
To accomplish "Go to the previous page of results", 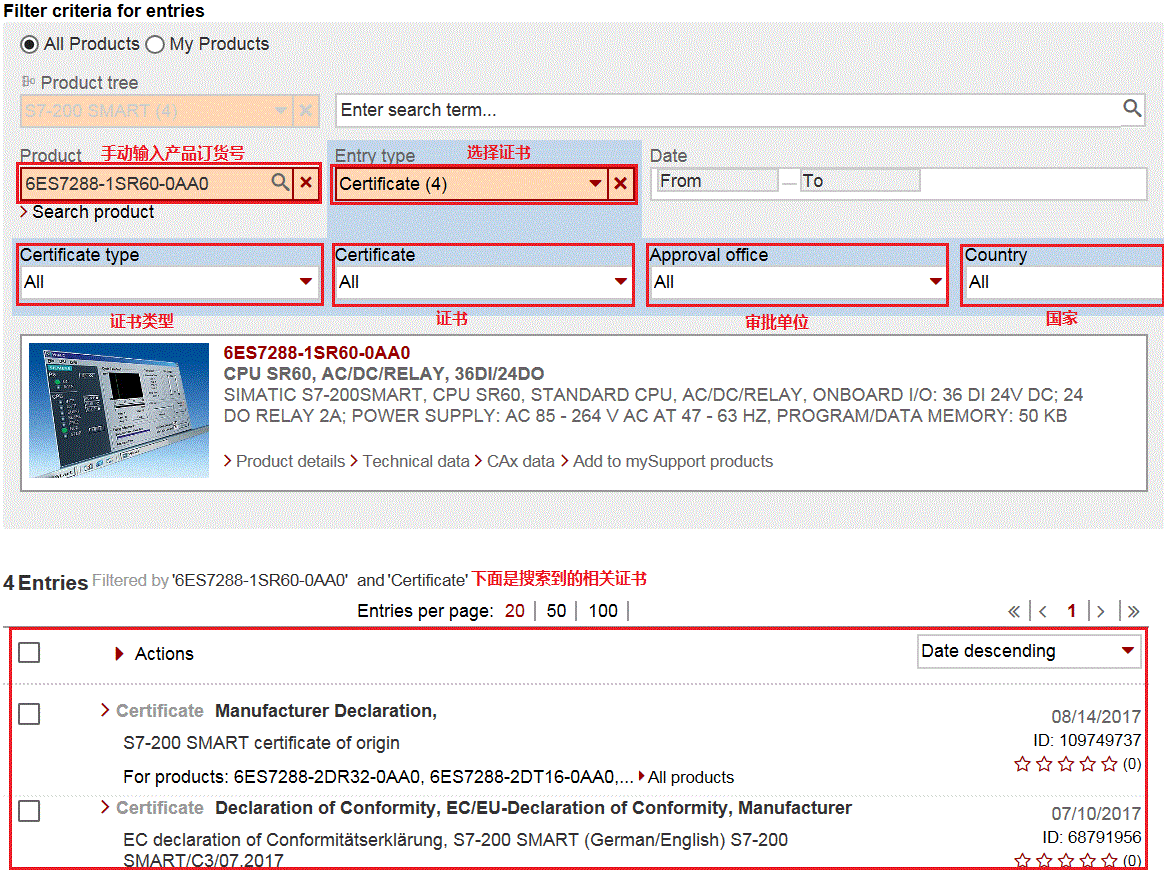I will click(1043, 612).
